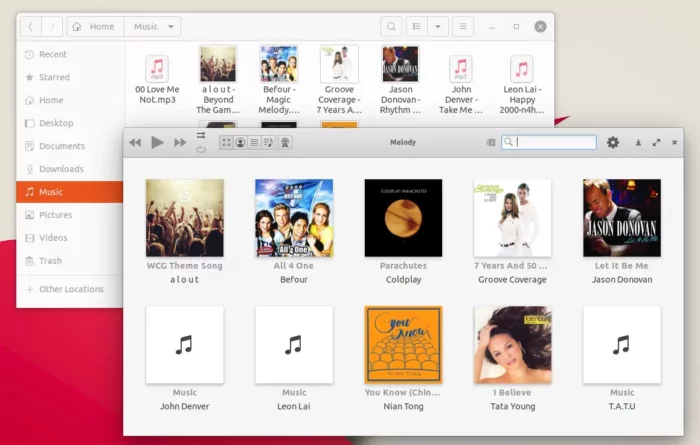Select Home in Files sidebar
Screen dimensions: 700x445
pos(70,100)
